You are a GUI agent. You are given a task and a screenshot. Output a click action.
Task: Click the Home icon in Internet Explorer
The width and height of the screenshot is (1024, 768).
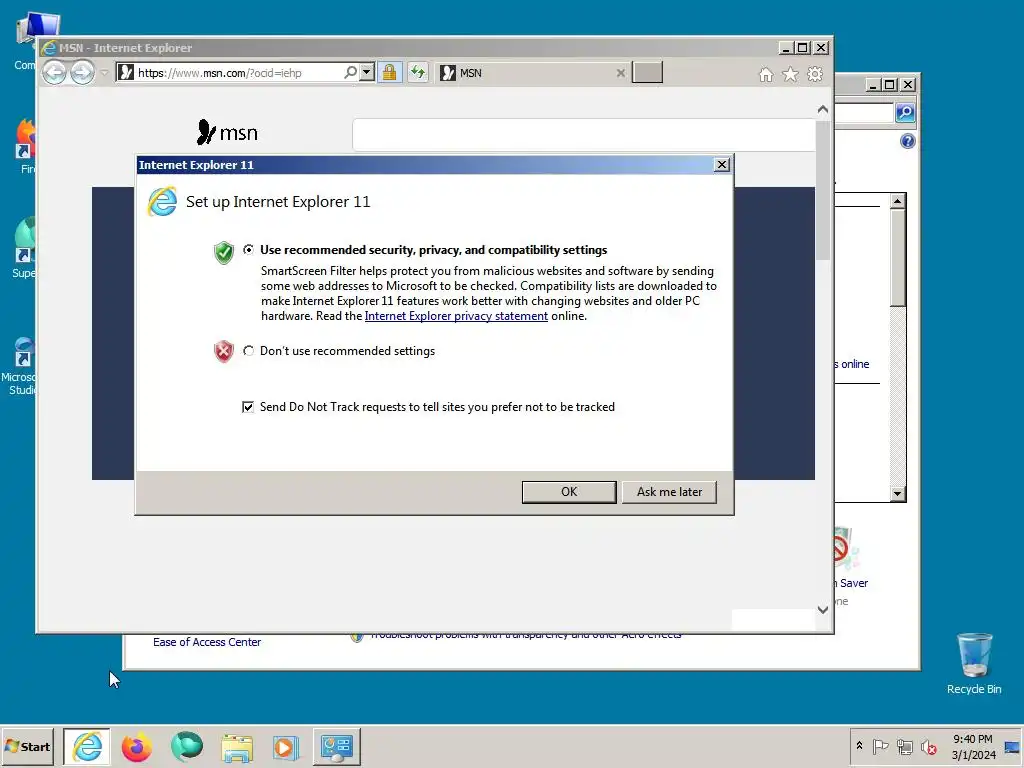(x=766, y=74)
